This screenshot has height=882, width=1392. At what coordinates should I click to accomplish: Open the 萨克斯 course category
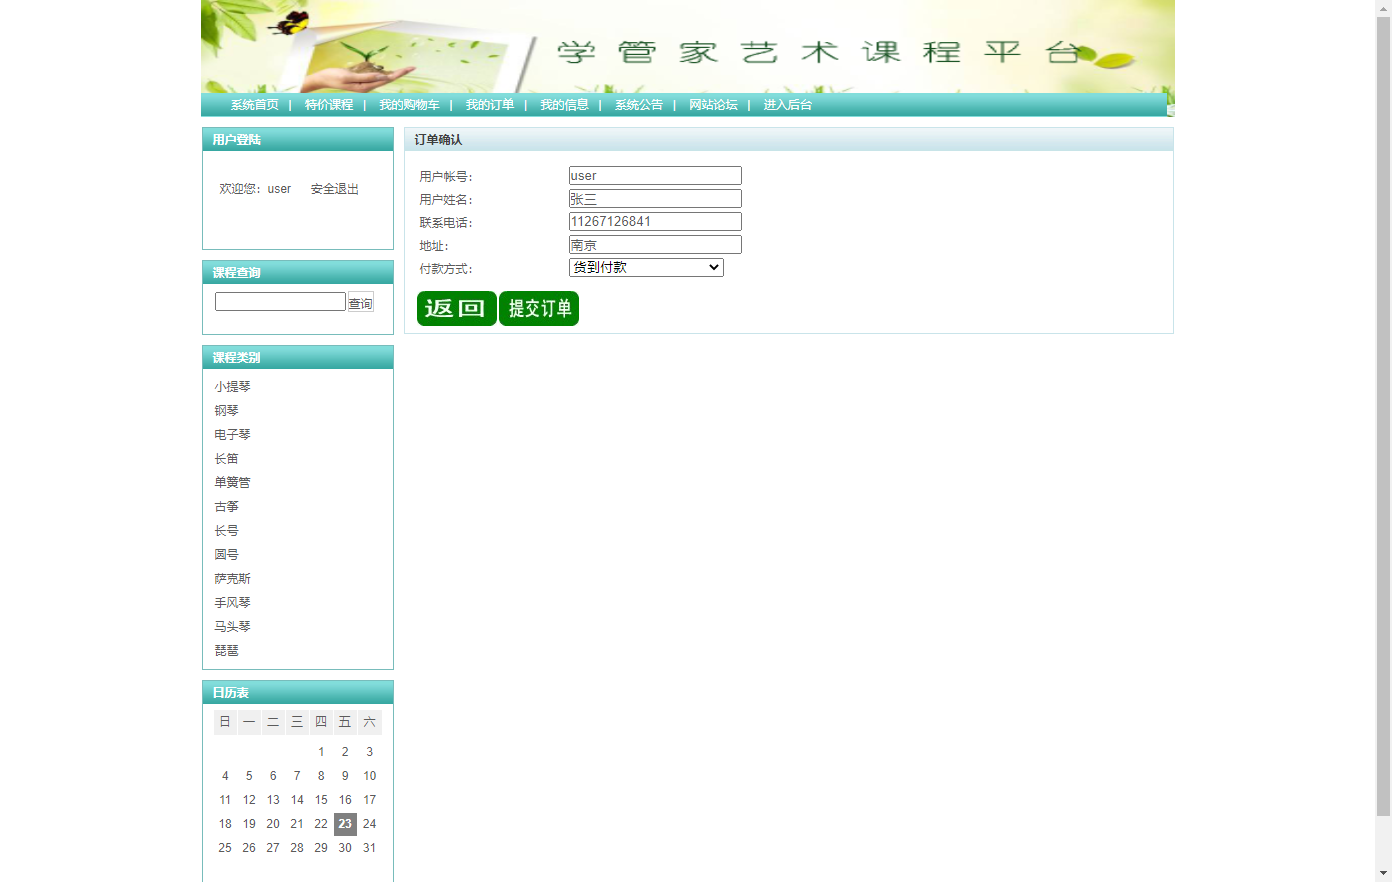(232, 579)
